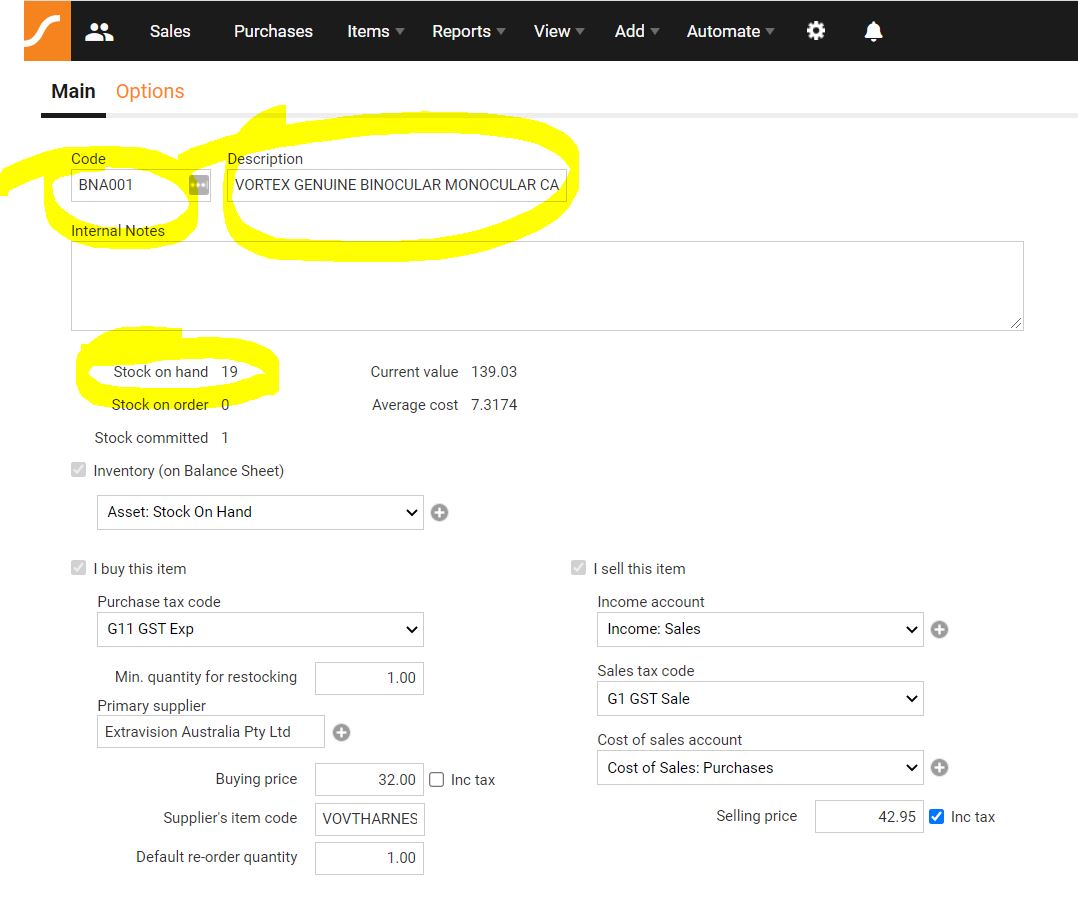
Task: Open the contacts people icon
Action: (x=99, y=32)
